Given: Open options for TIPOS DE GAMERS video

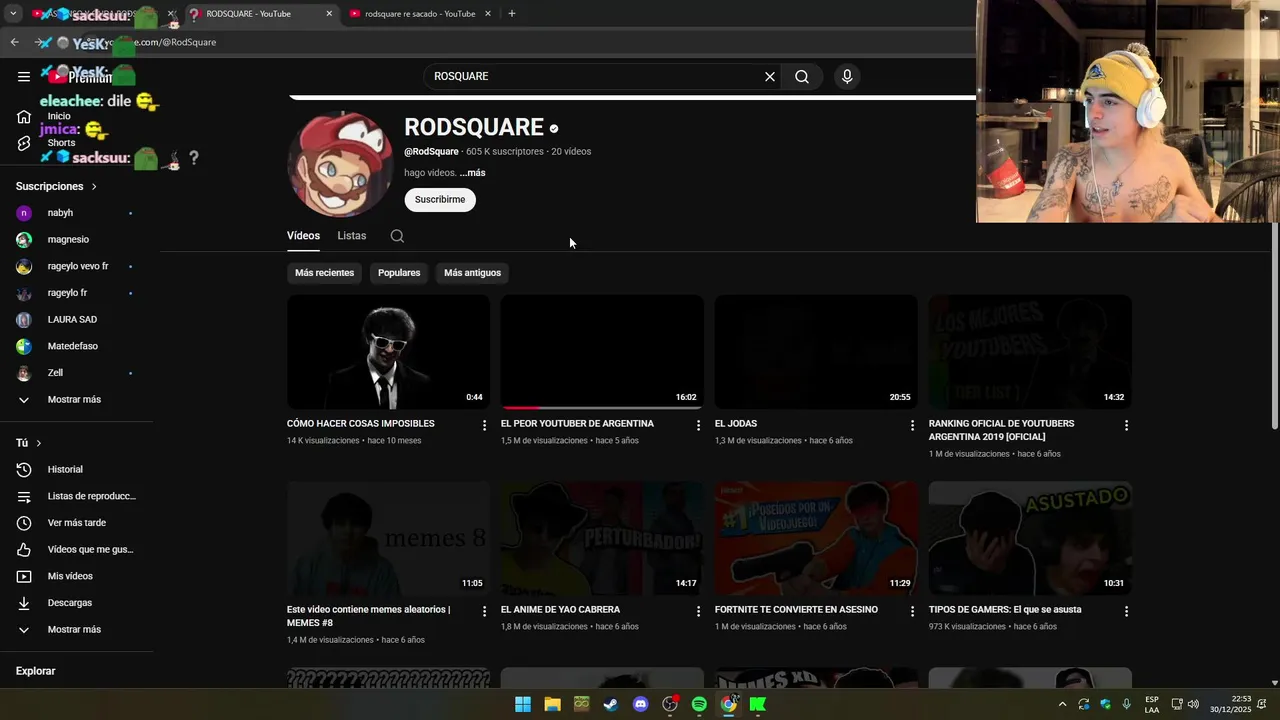Looking at the screenshot, I should (x=1126, y=611).
